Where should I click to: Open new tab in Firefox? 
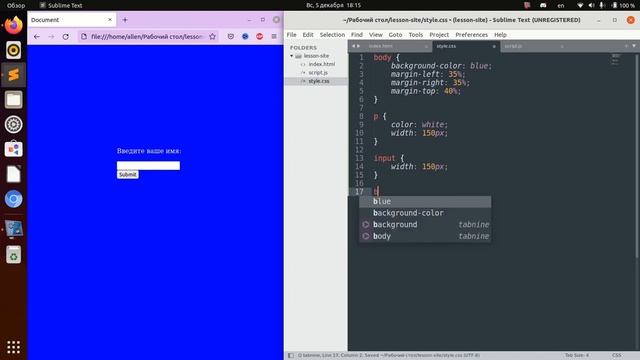(x=125, y=20)
